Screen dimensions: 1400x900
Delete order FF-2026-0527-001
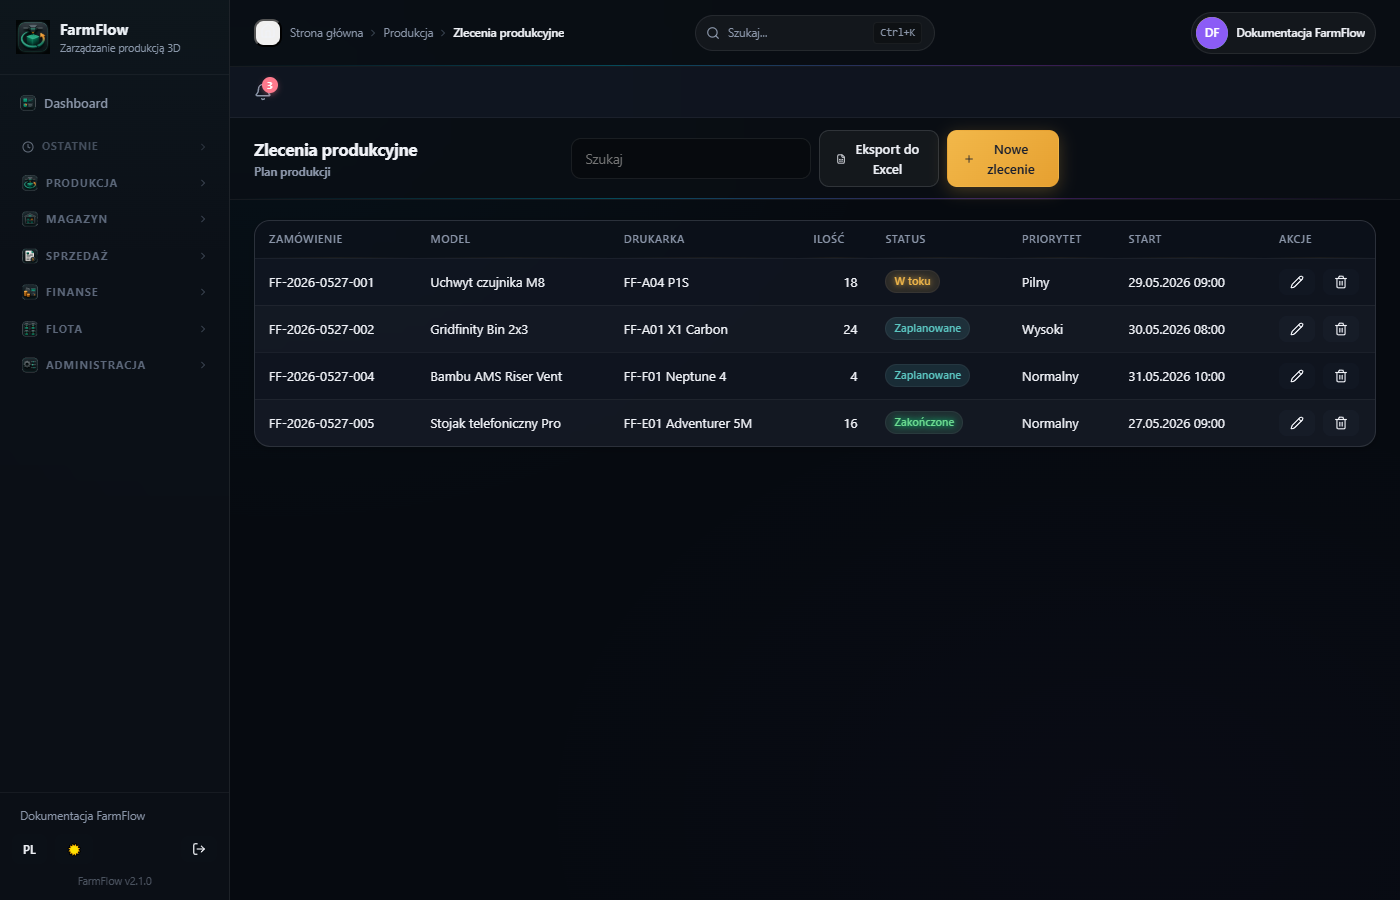1341,282
